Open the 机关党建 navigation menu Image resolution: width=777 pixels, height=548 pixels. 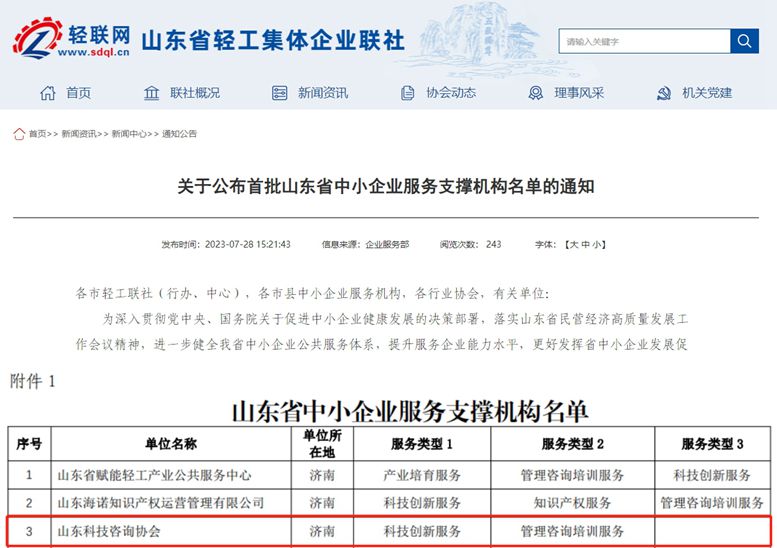tap(707, 93)
